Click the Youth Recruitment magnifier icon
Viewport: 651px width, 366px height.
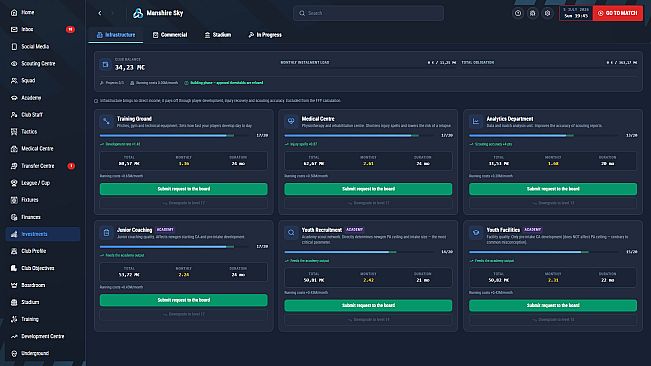291,233
